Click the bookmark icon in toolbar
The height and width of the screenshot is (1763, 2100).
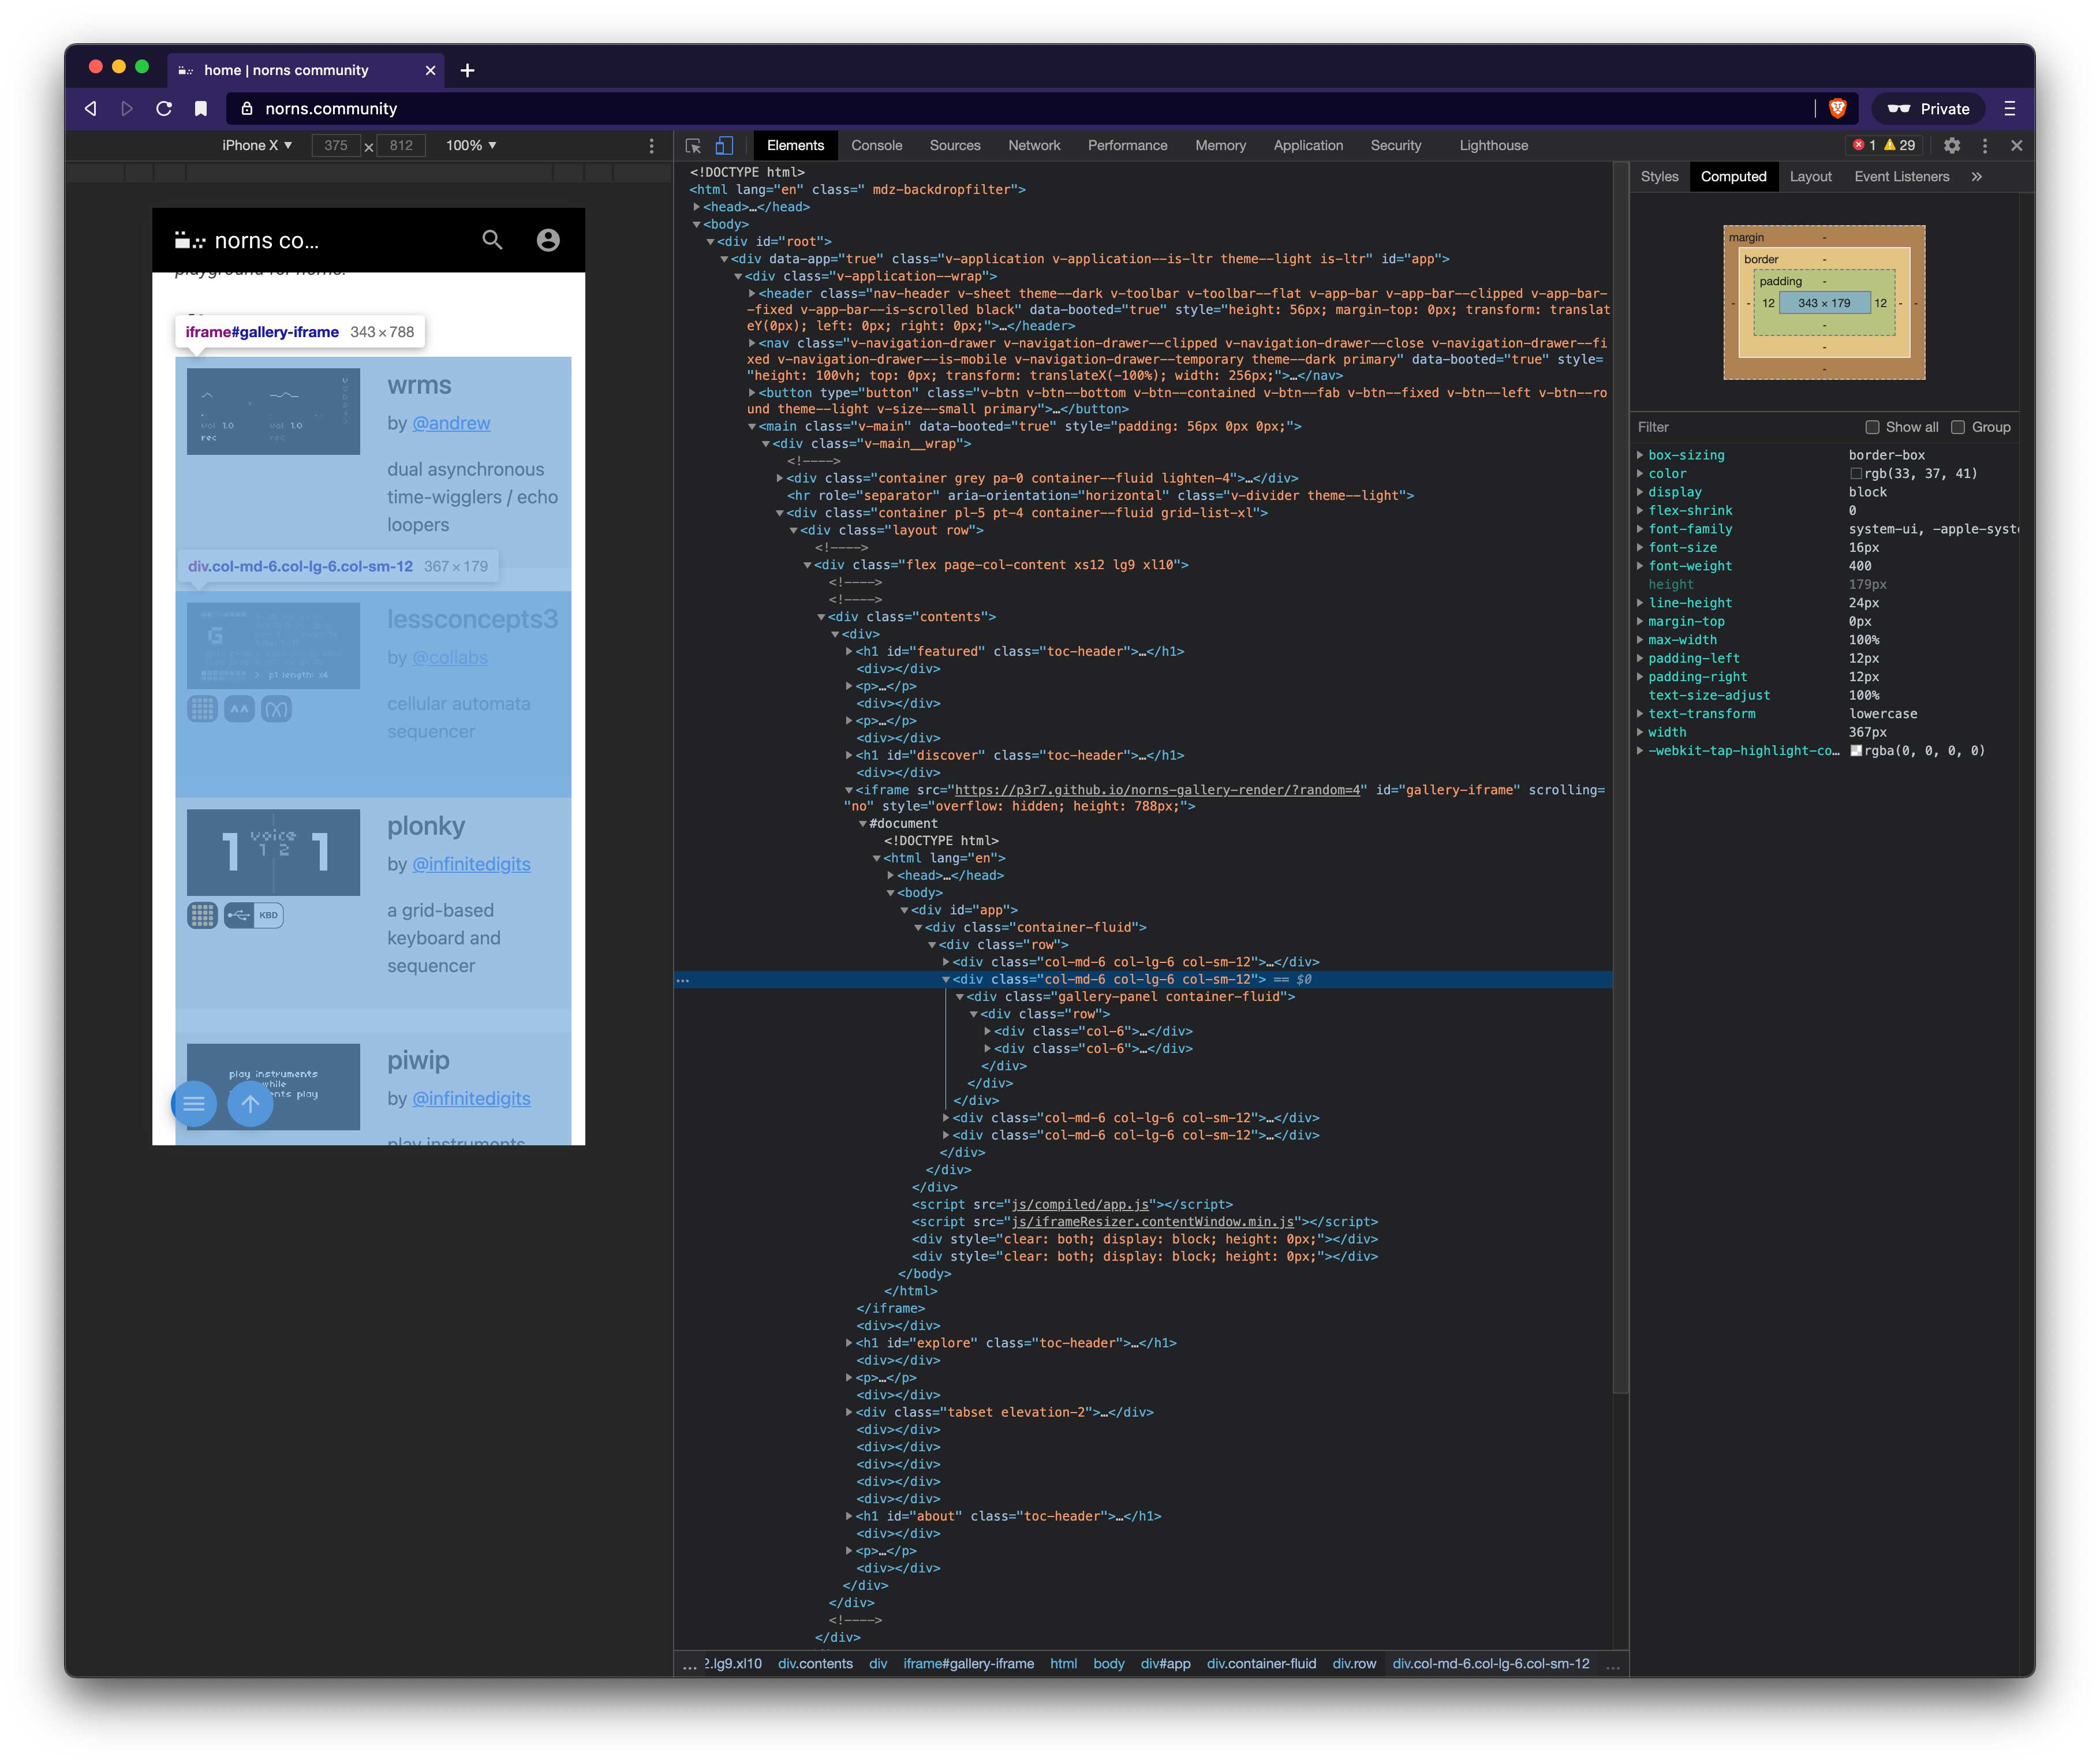201,108
